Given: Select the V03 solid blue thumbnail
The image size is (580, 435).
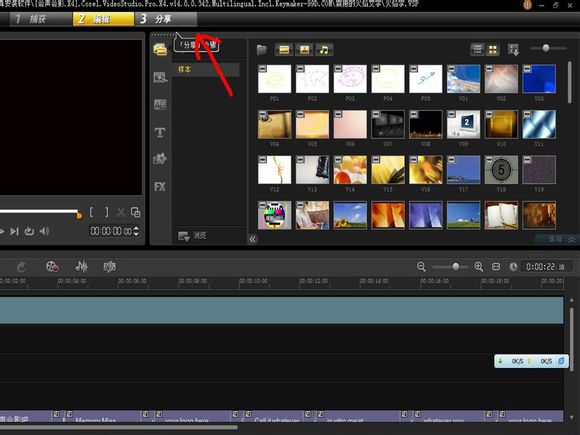Looking at the screenshot, I should (539, 79).
